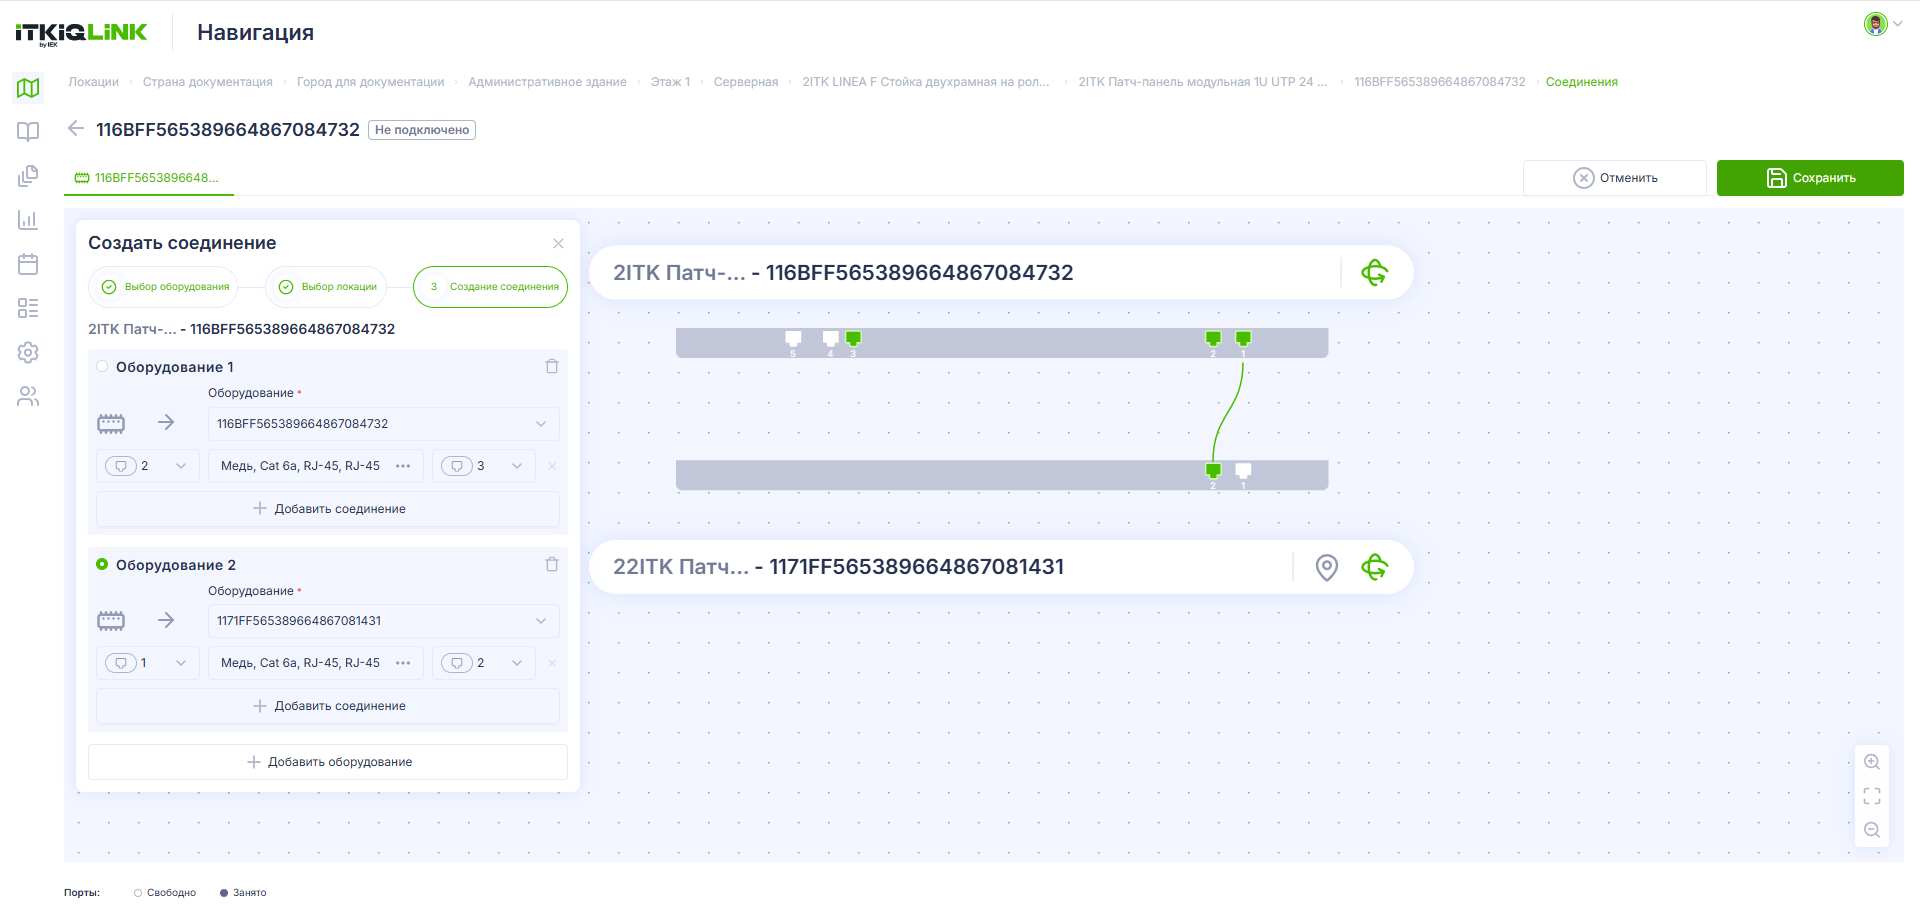Click location pin icon on 22ITK panel
1920x920 pixels.
(1326, 567)
